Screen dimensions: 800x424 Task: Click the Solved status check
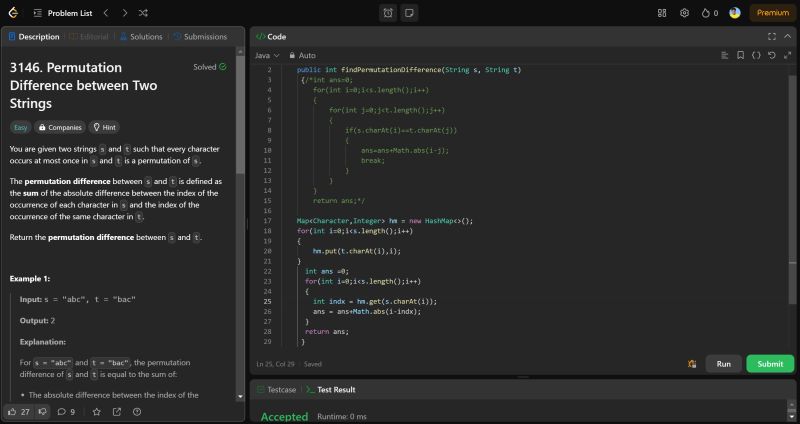point(210,67)
